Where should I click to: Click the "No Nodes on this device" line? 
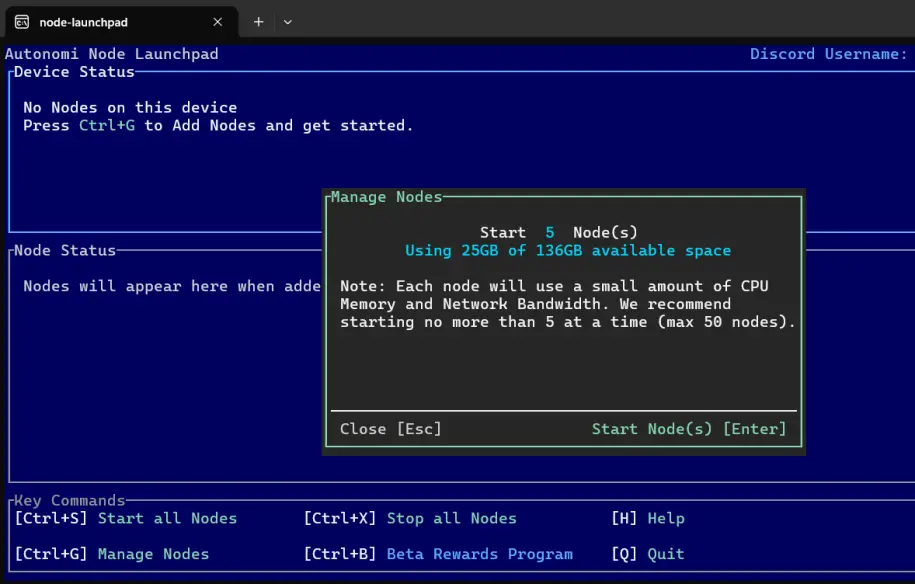click(130, 107)
